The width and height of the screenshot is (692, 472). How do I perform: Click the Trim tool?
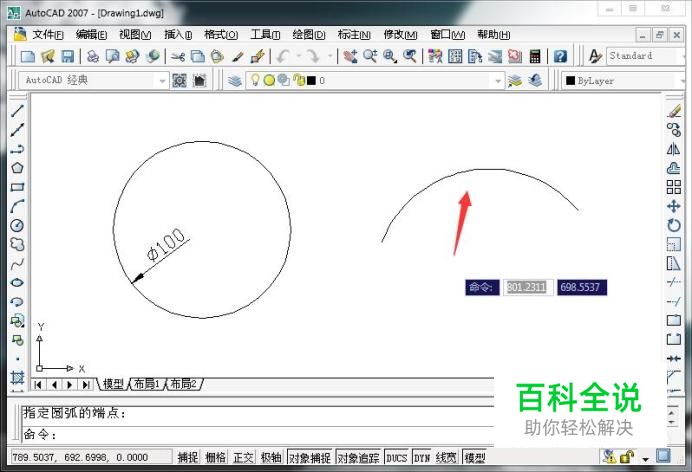(x=673, y=282)
